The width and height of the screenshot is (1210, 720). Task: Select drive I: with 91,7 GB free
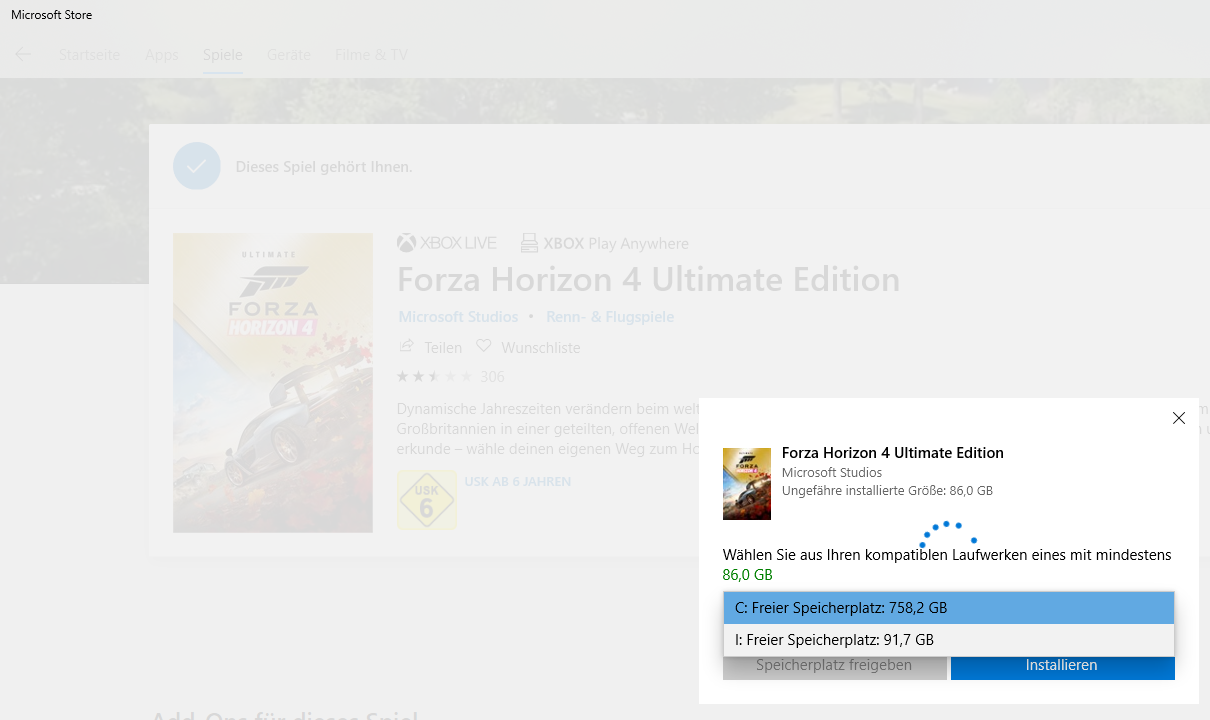pos(949,640)
